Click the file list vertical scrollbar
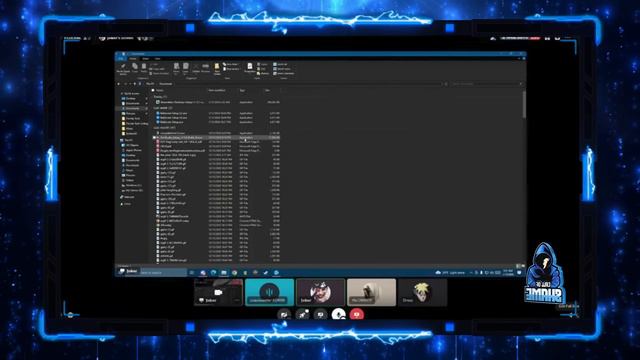 tap(524, 104)
